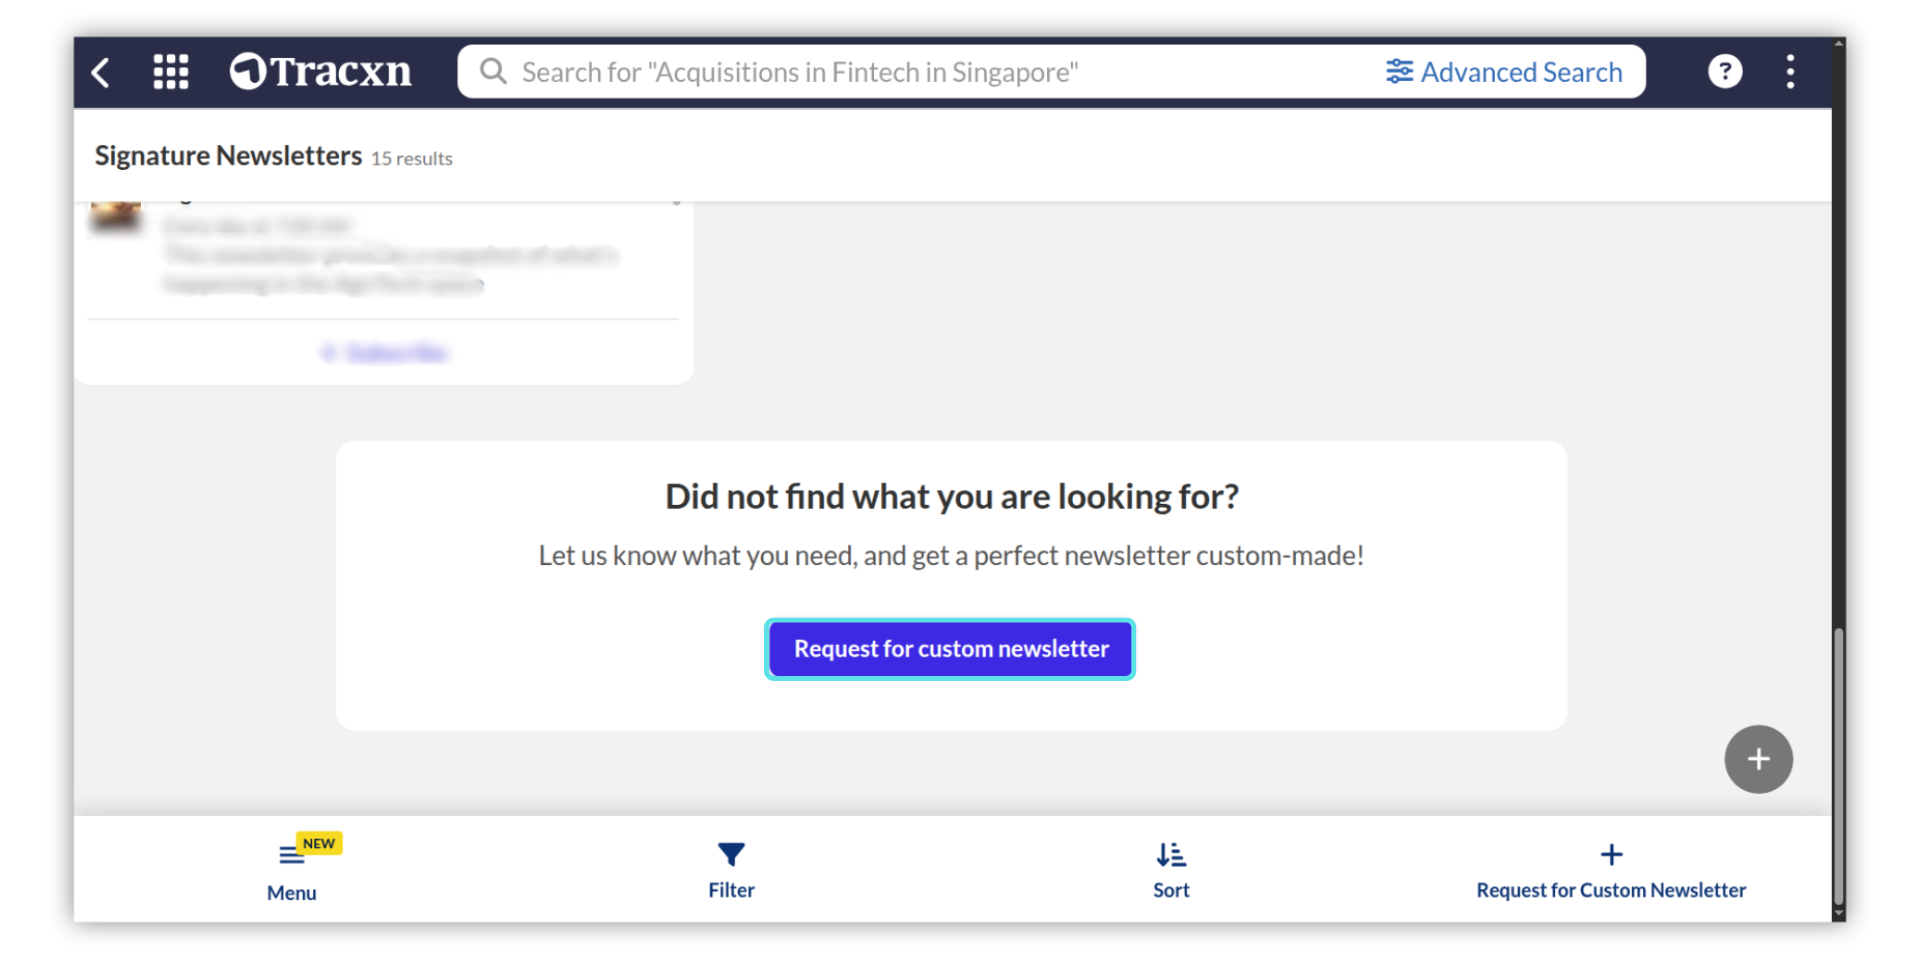Click the scrollbar down arrow

(x=1838, y=914)
